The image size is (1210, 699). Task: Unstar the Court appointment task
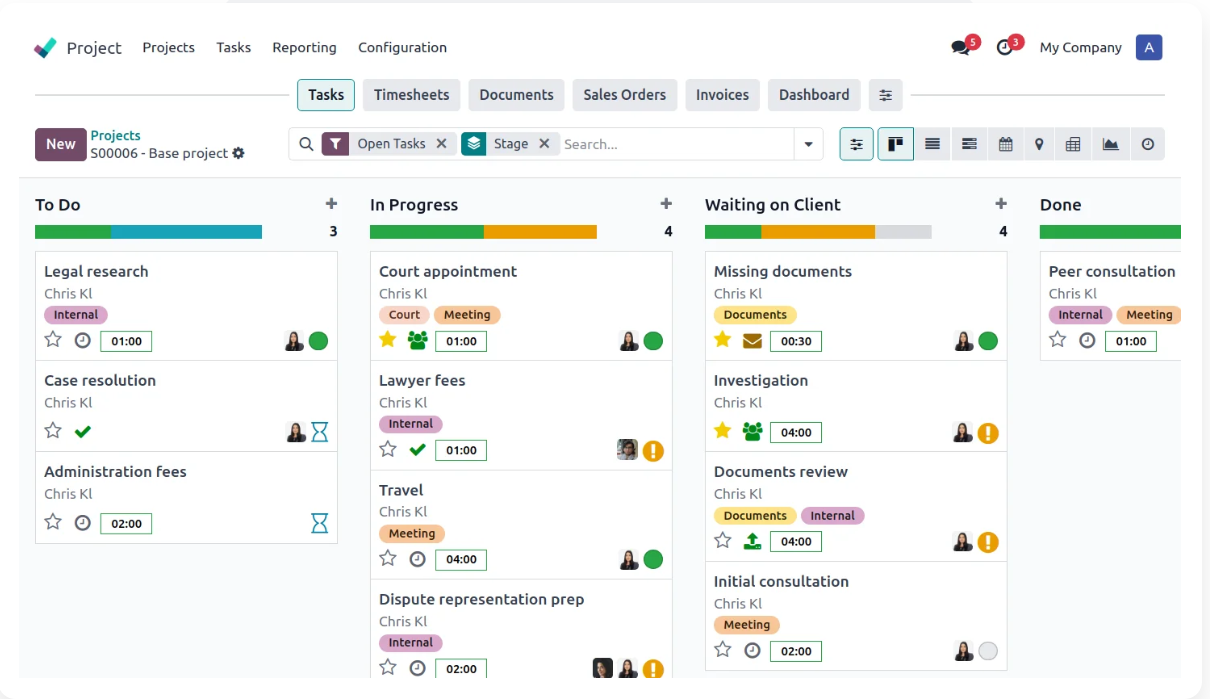coord(388,339)
